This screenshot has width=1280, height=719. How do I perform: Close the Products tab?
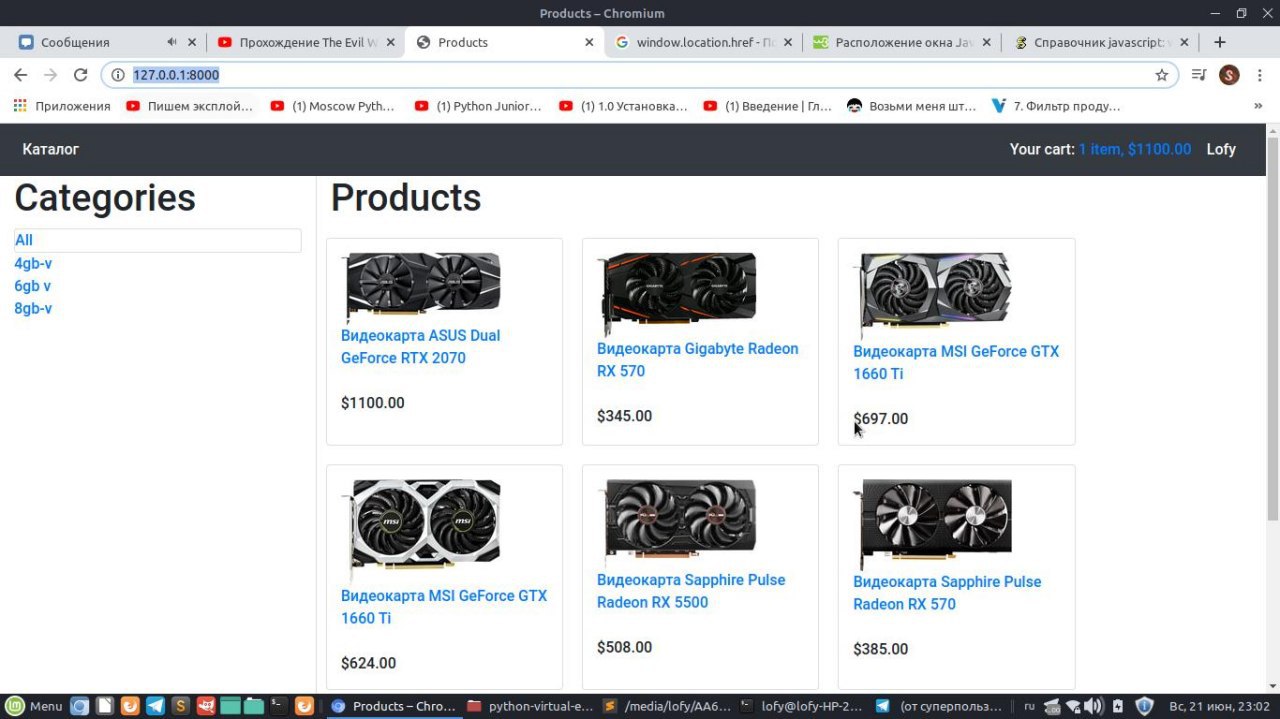[589, 42]
